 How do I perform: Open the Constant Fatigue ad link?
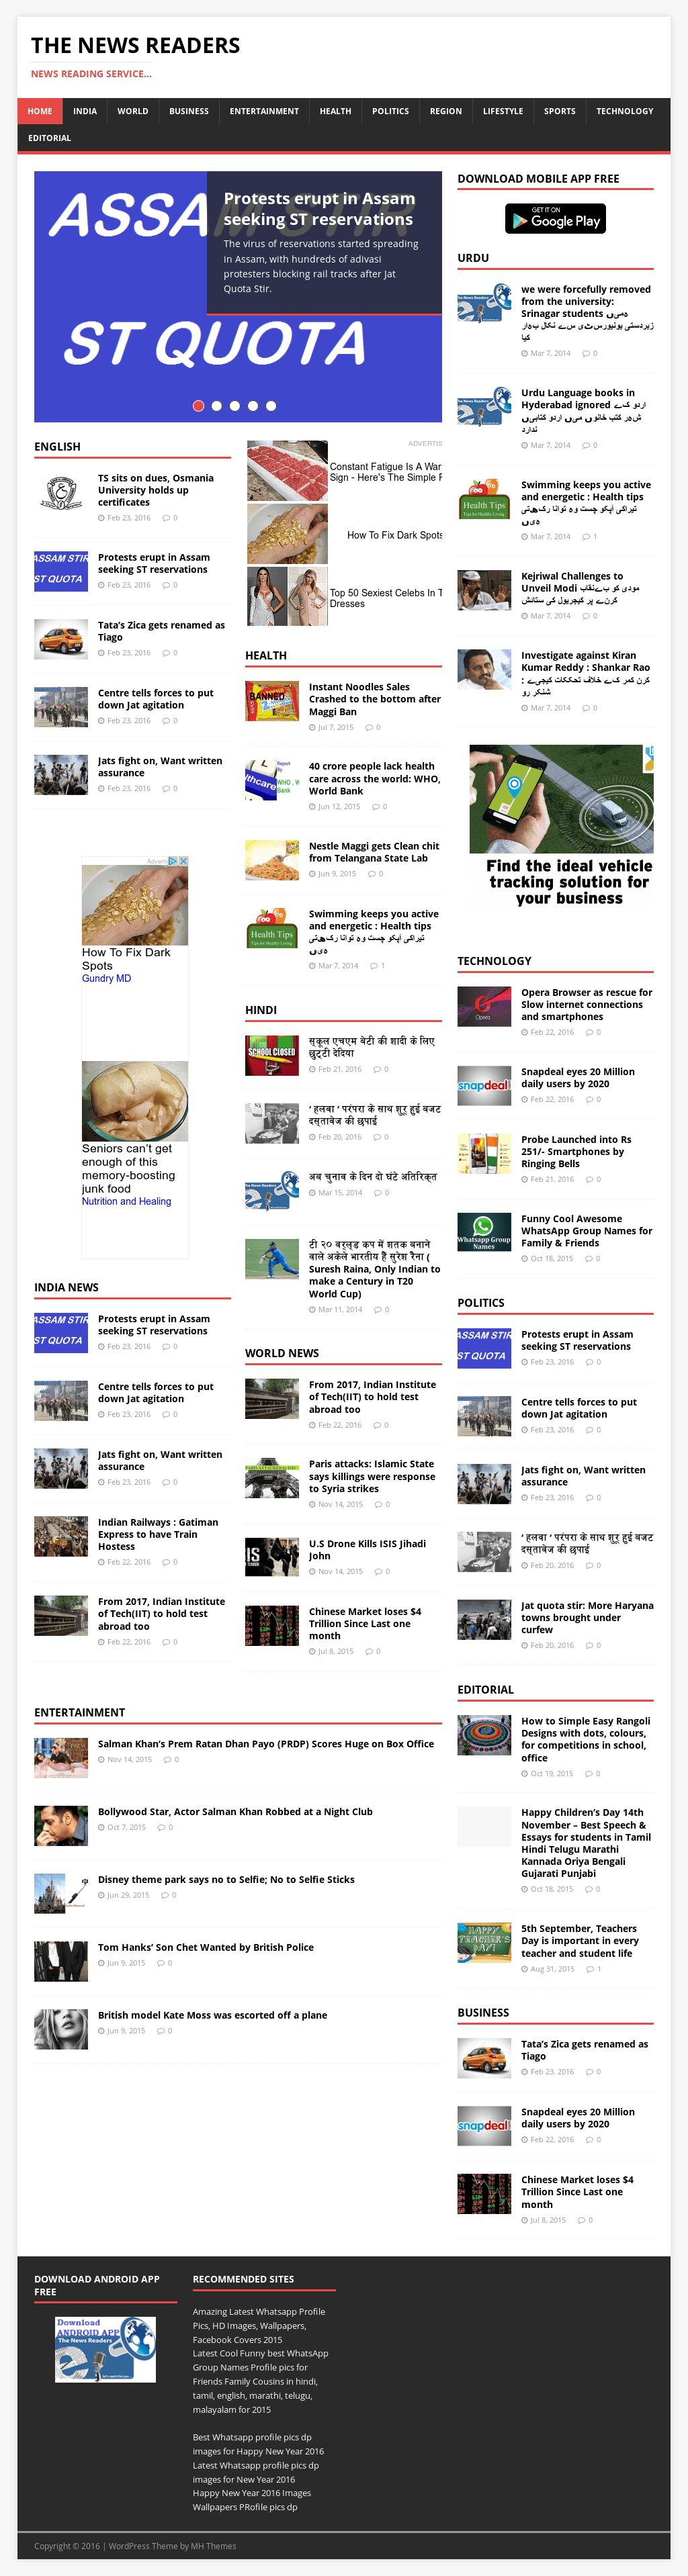click(x=385, y=472)
